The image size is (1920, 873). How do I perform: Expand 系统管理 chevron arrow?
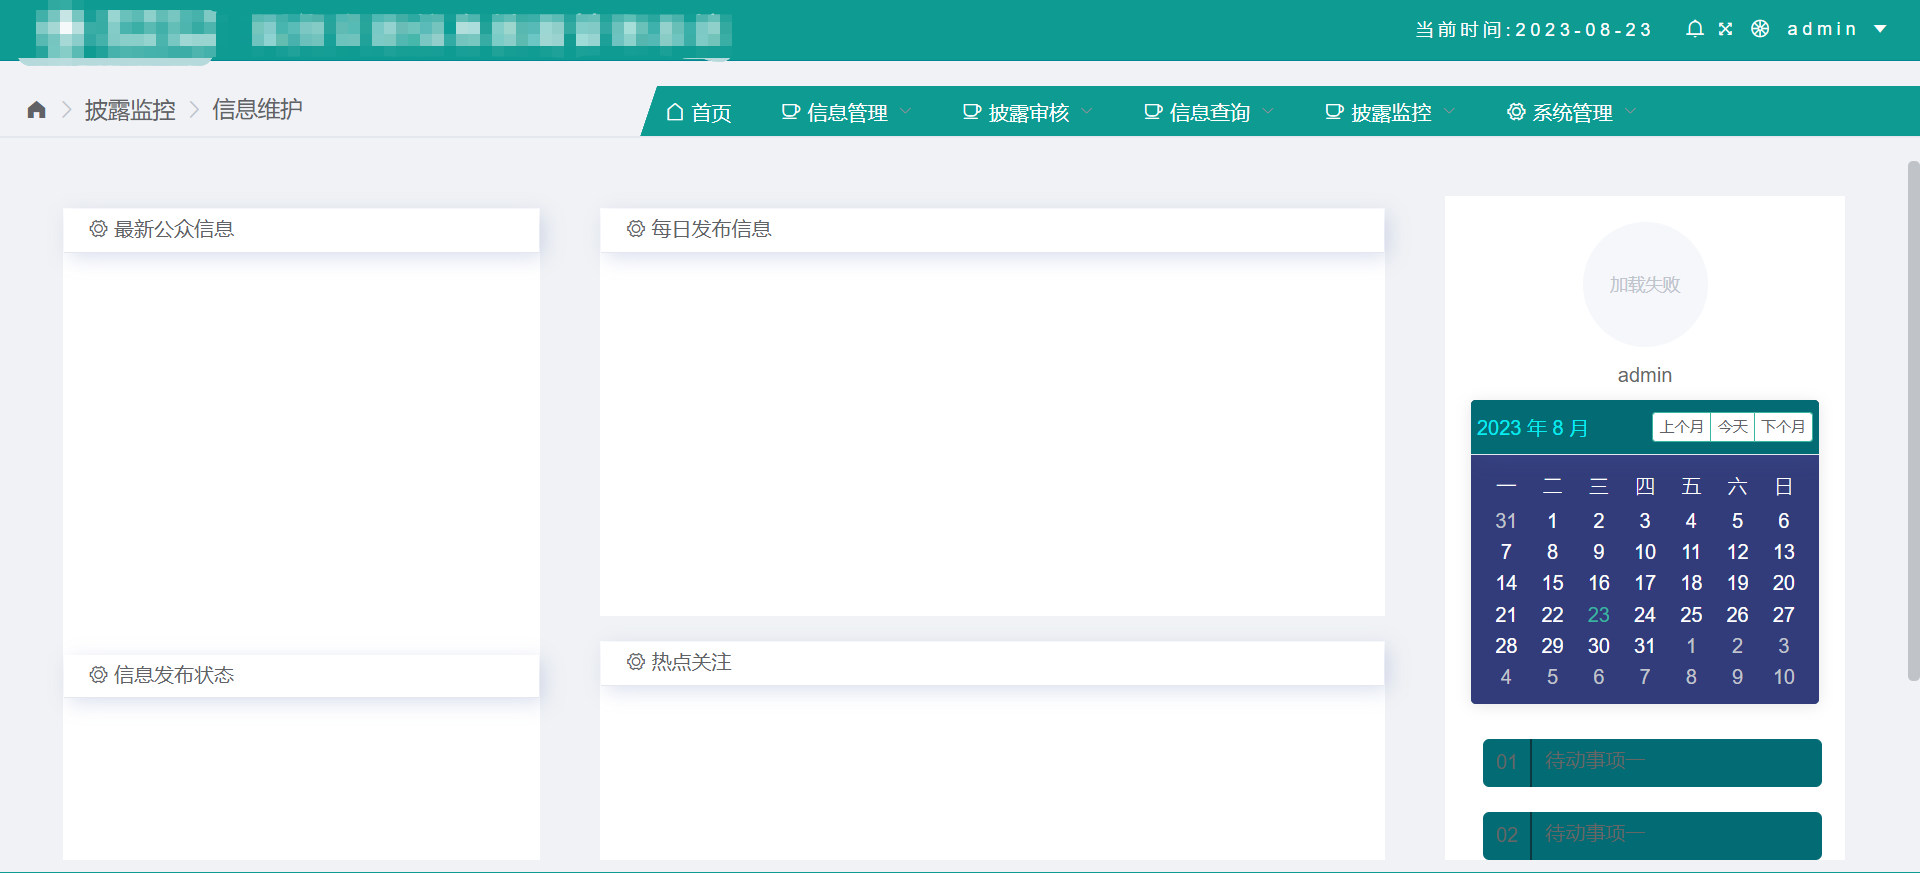pos(1631,111)
